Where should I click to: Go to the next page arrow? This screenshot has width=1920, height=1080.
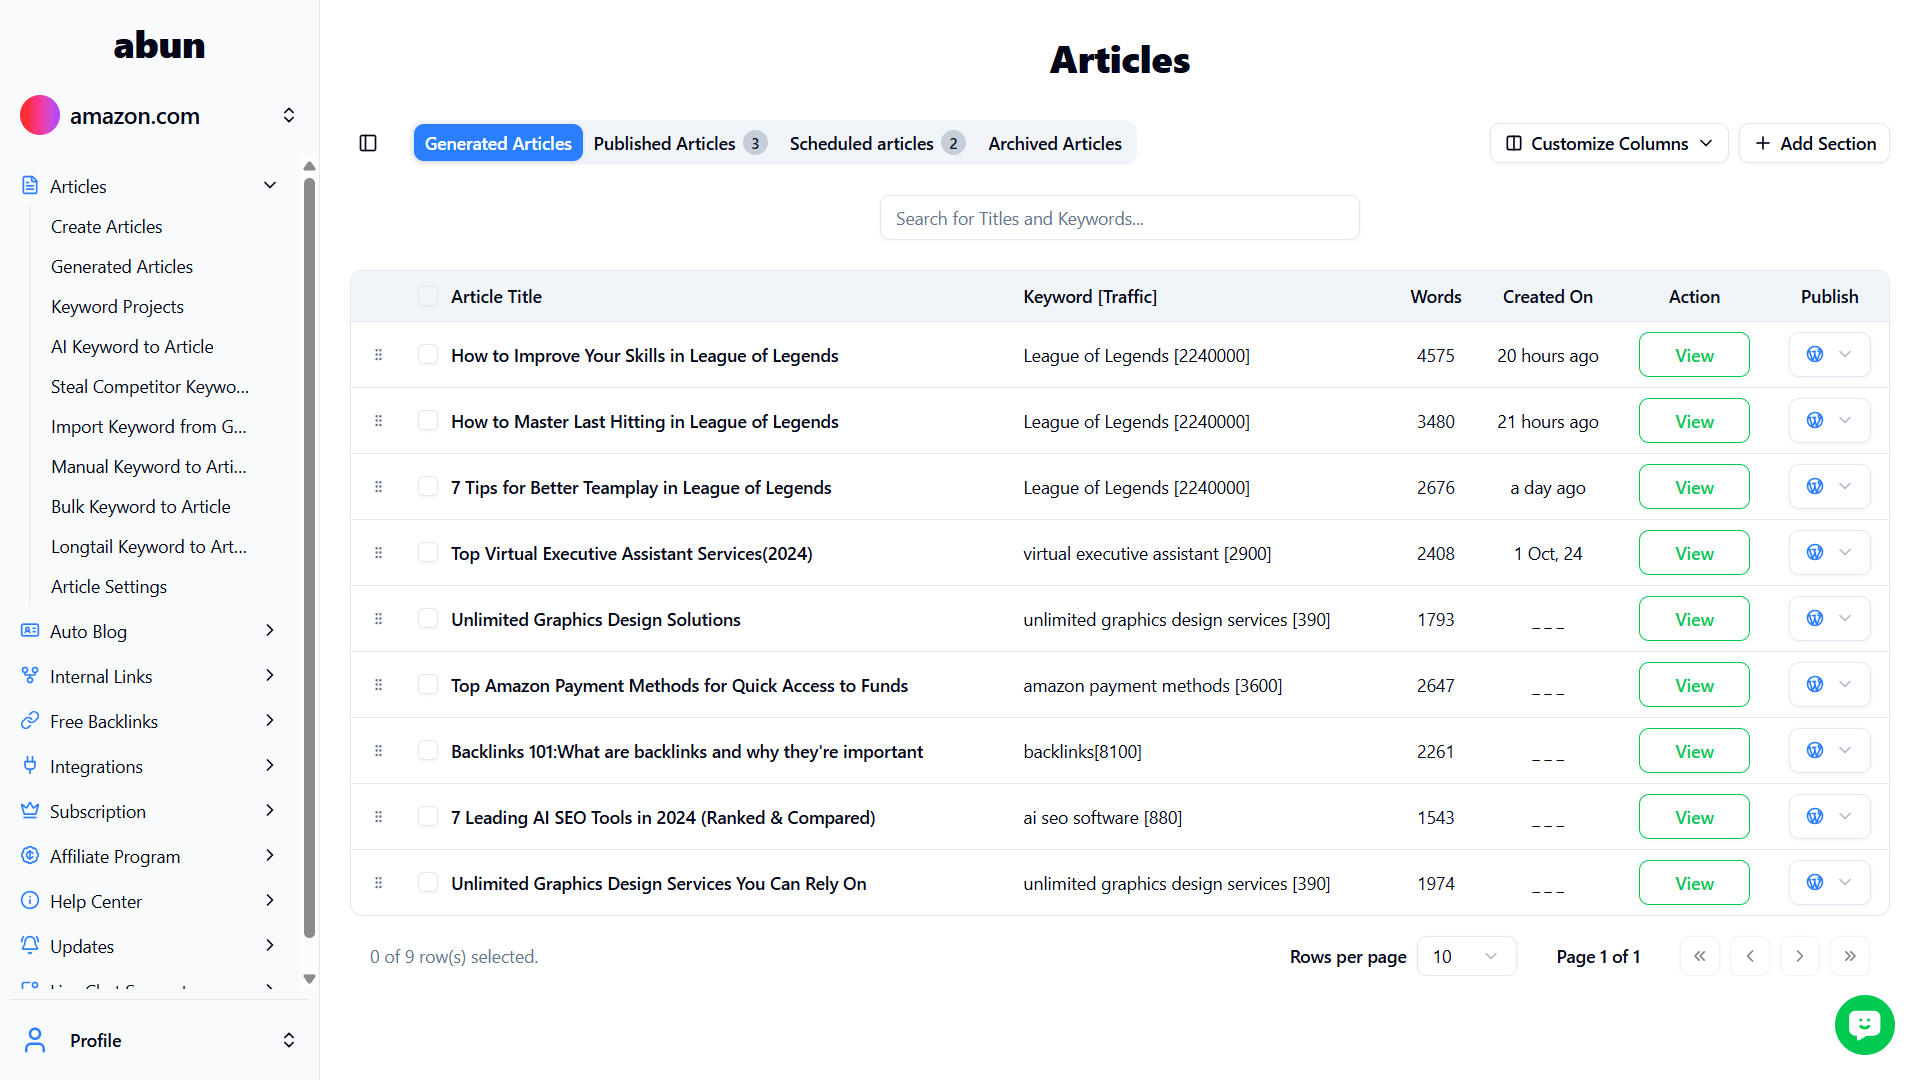1799,956
